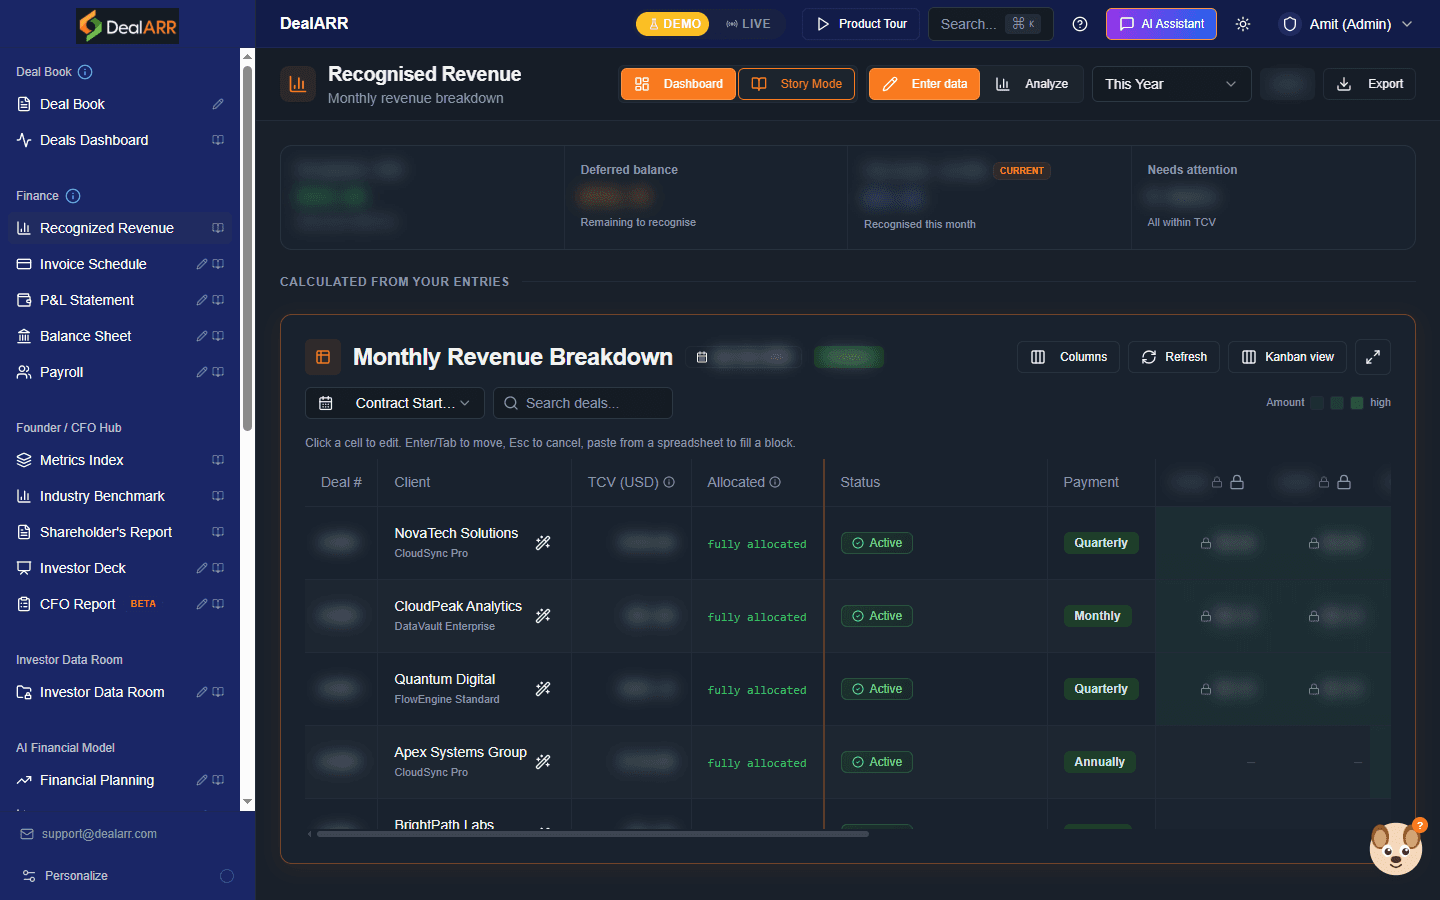Click magic wand icon for Quantum Digital
Screen dimensions: 1440x900
click(543, 689)
